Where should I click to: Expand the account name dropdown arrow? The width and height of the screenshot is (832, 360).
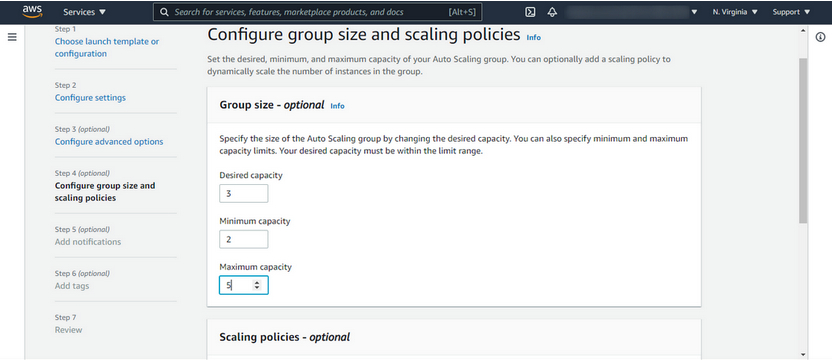tap(695, 12)
